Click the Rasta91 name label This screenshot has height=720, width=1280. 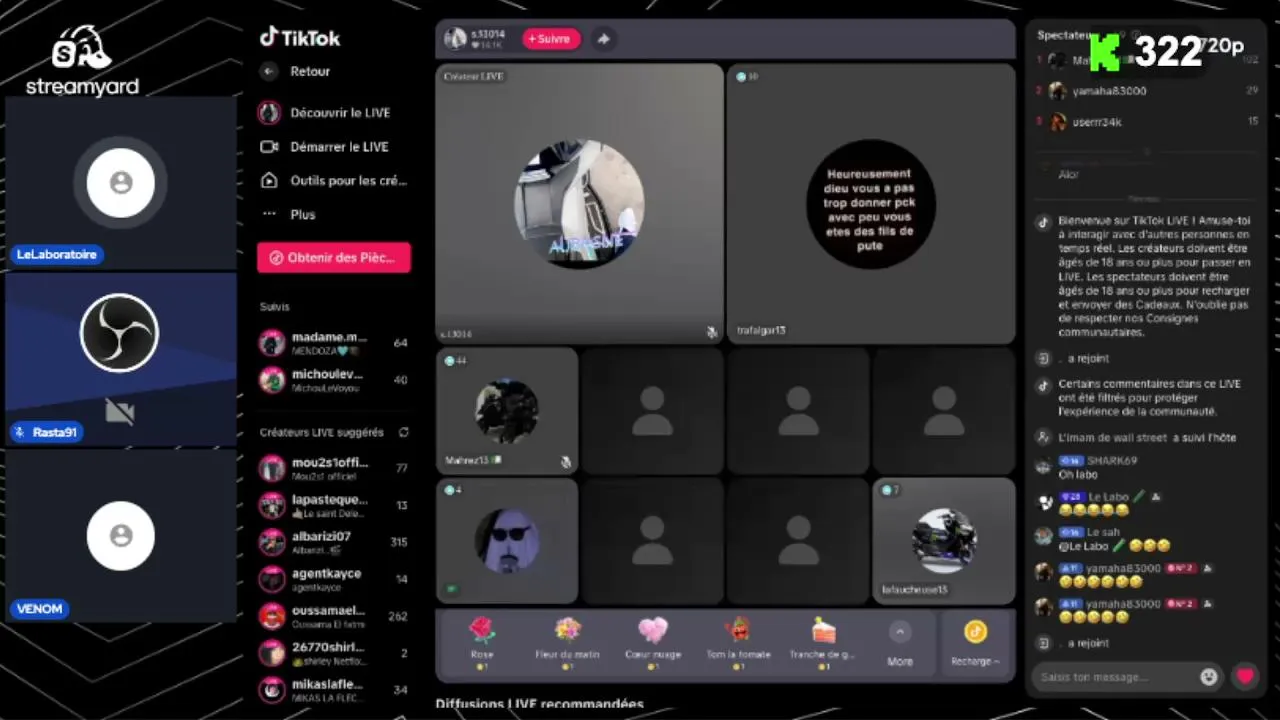(x=54, y=432)
